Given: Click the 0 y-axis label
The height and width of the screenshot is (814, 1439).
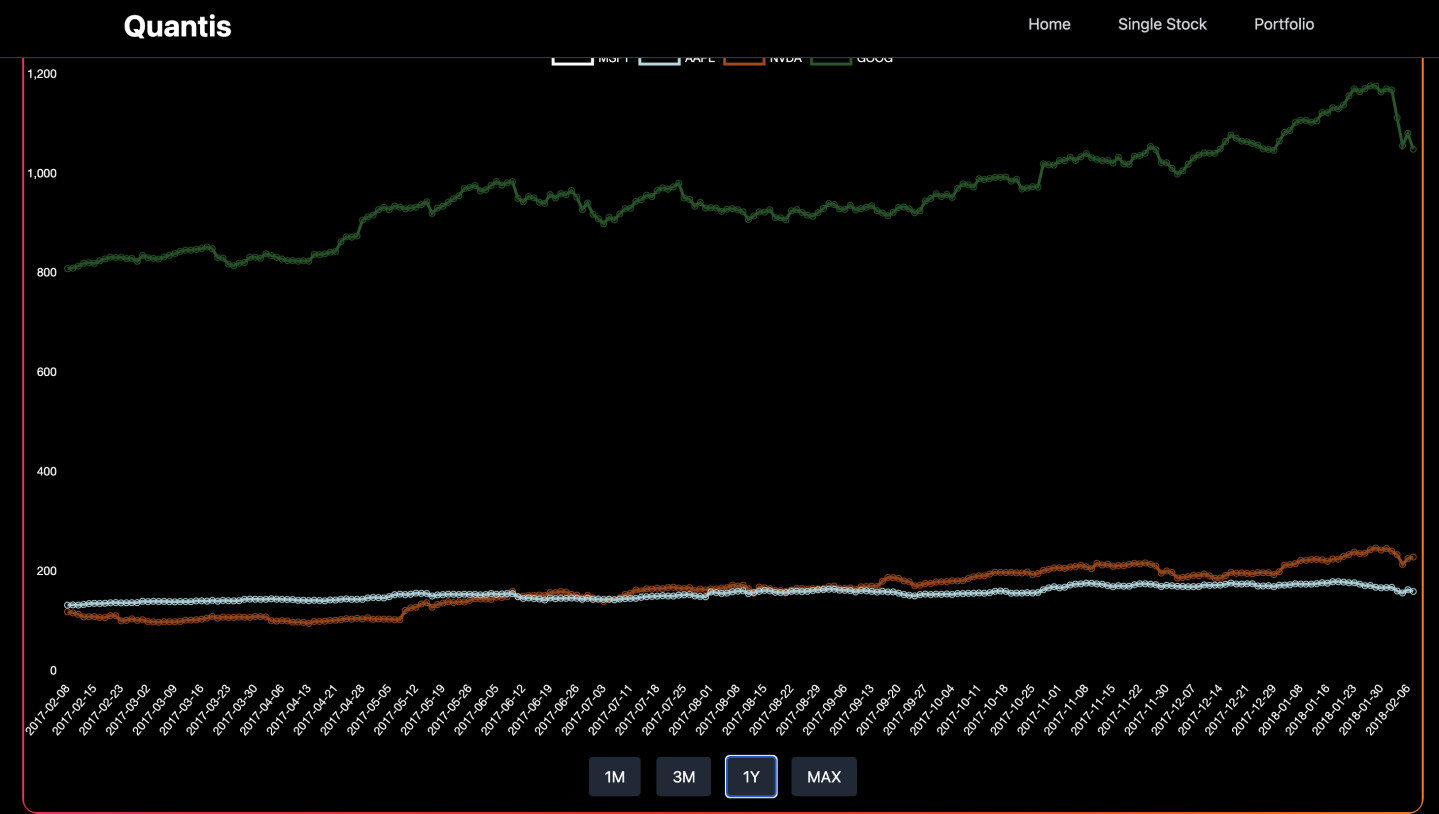Looking at the screenshot, I should [x=53, y=670].
